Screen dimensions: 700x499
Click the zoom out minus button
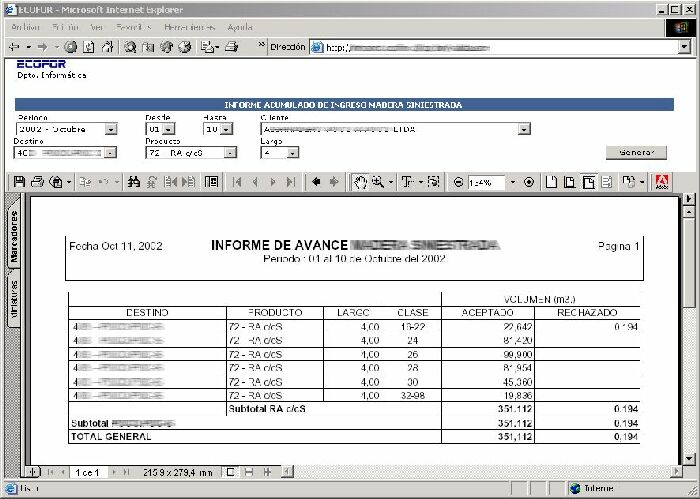(x=458, y=182)
